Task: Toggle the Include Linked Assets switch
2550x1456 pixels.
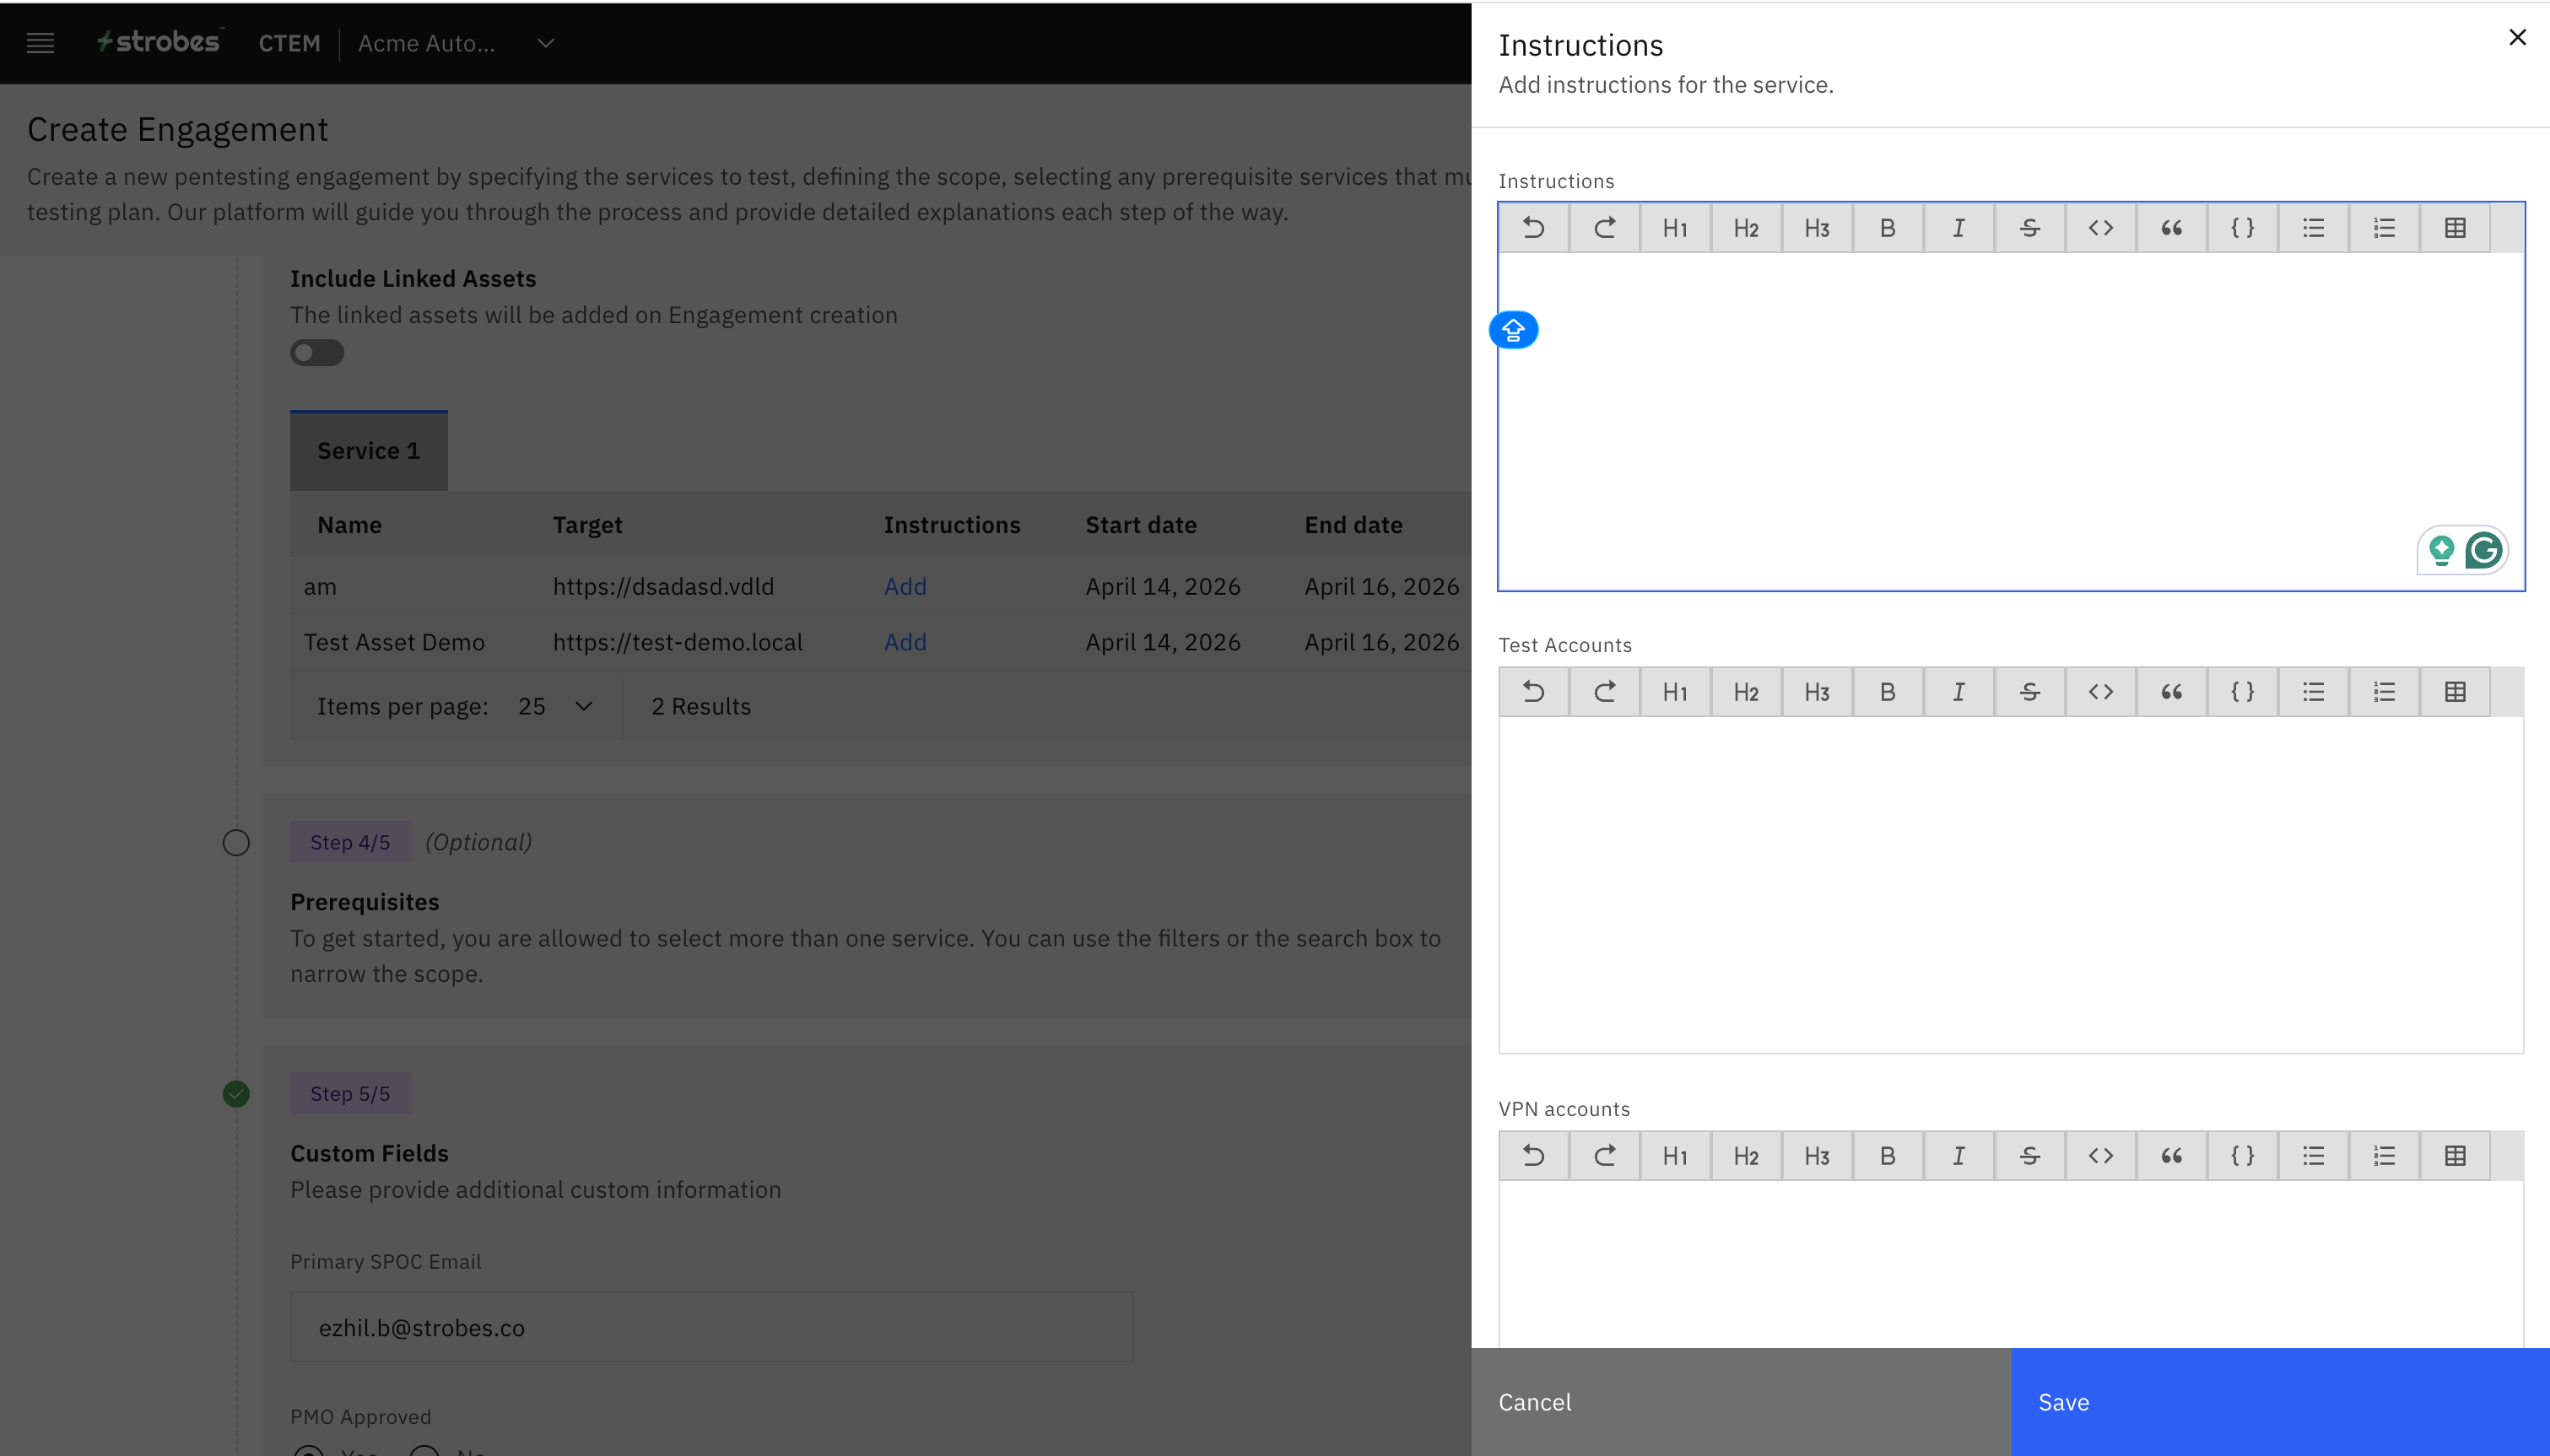Action: 317,353
